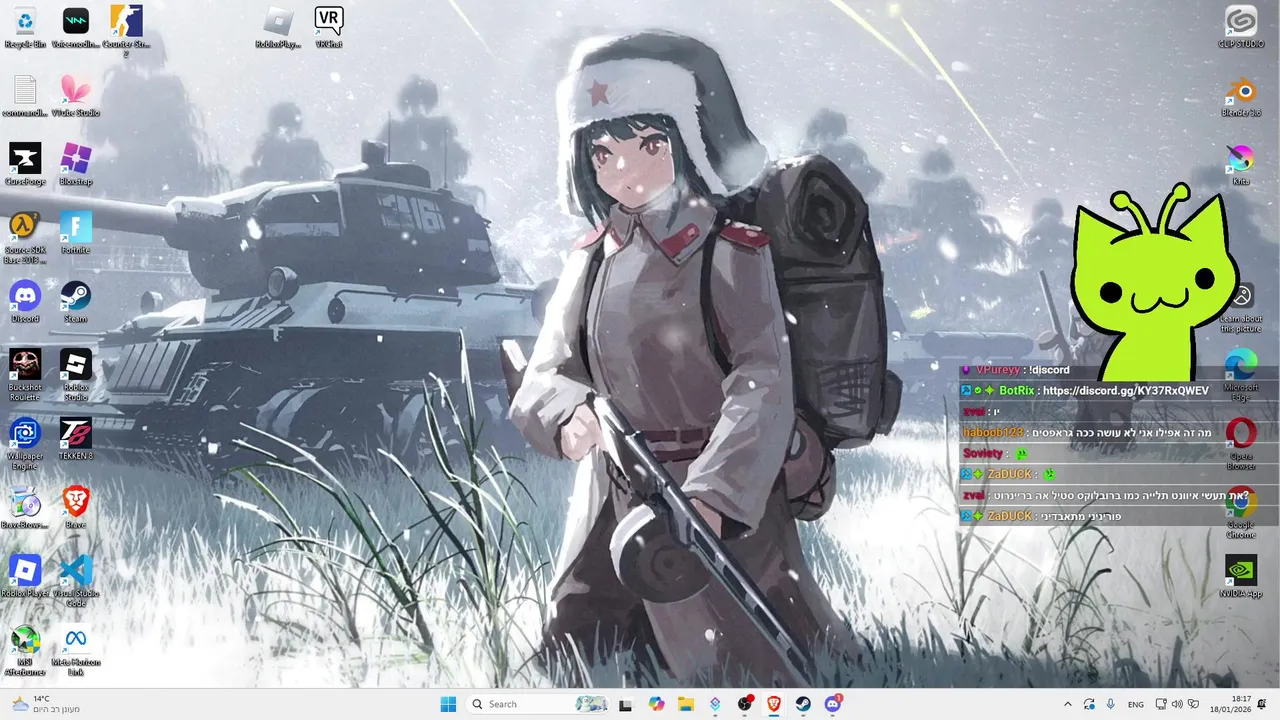Open the ENG language switcher
The height and width of the screenshot is (720, 1280).
pos(1136,704)
